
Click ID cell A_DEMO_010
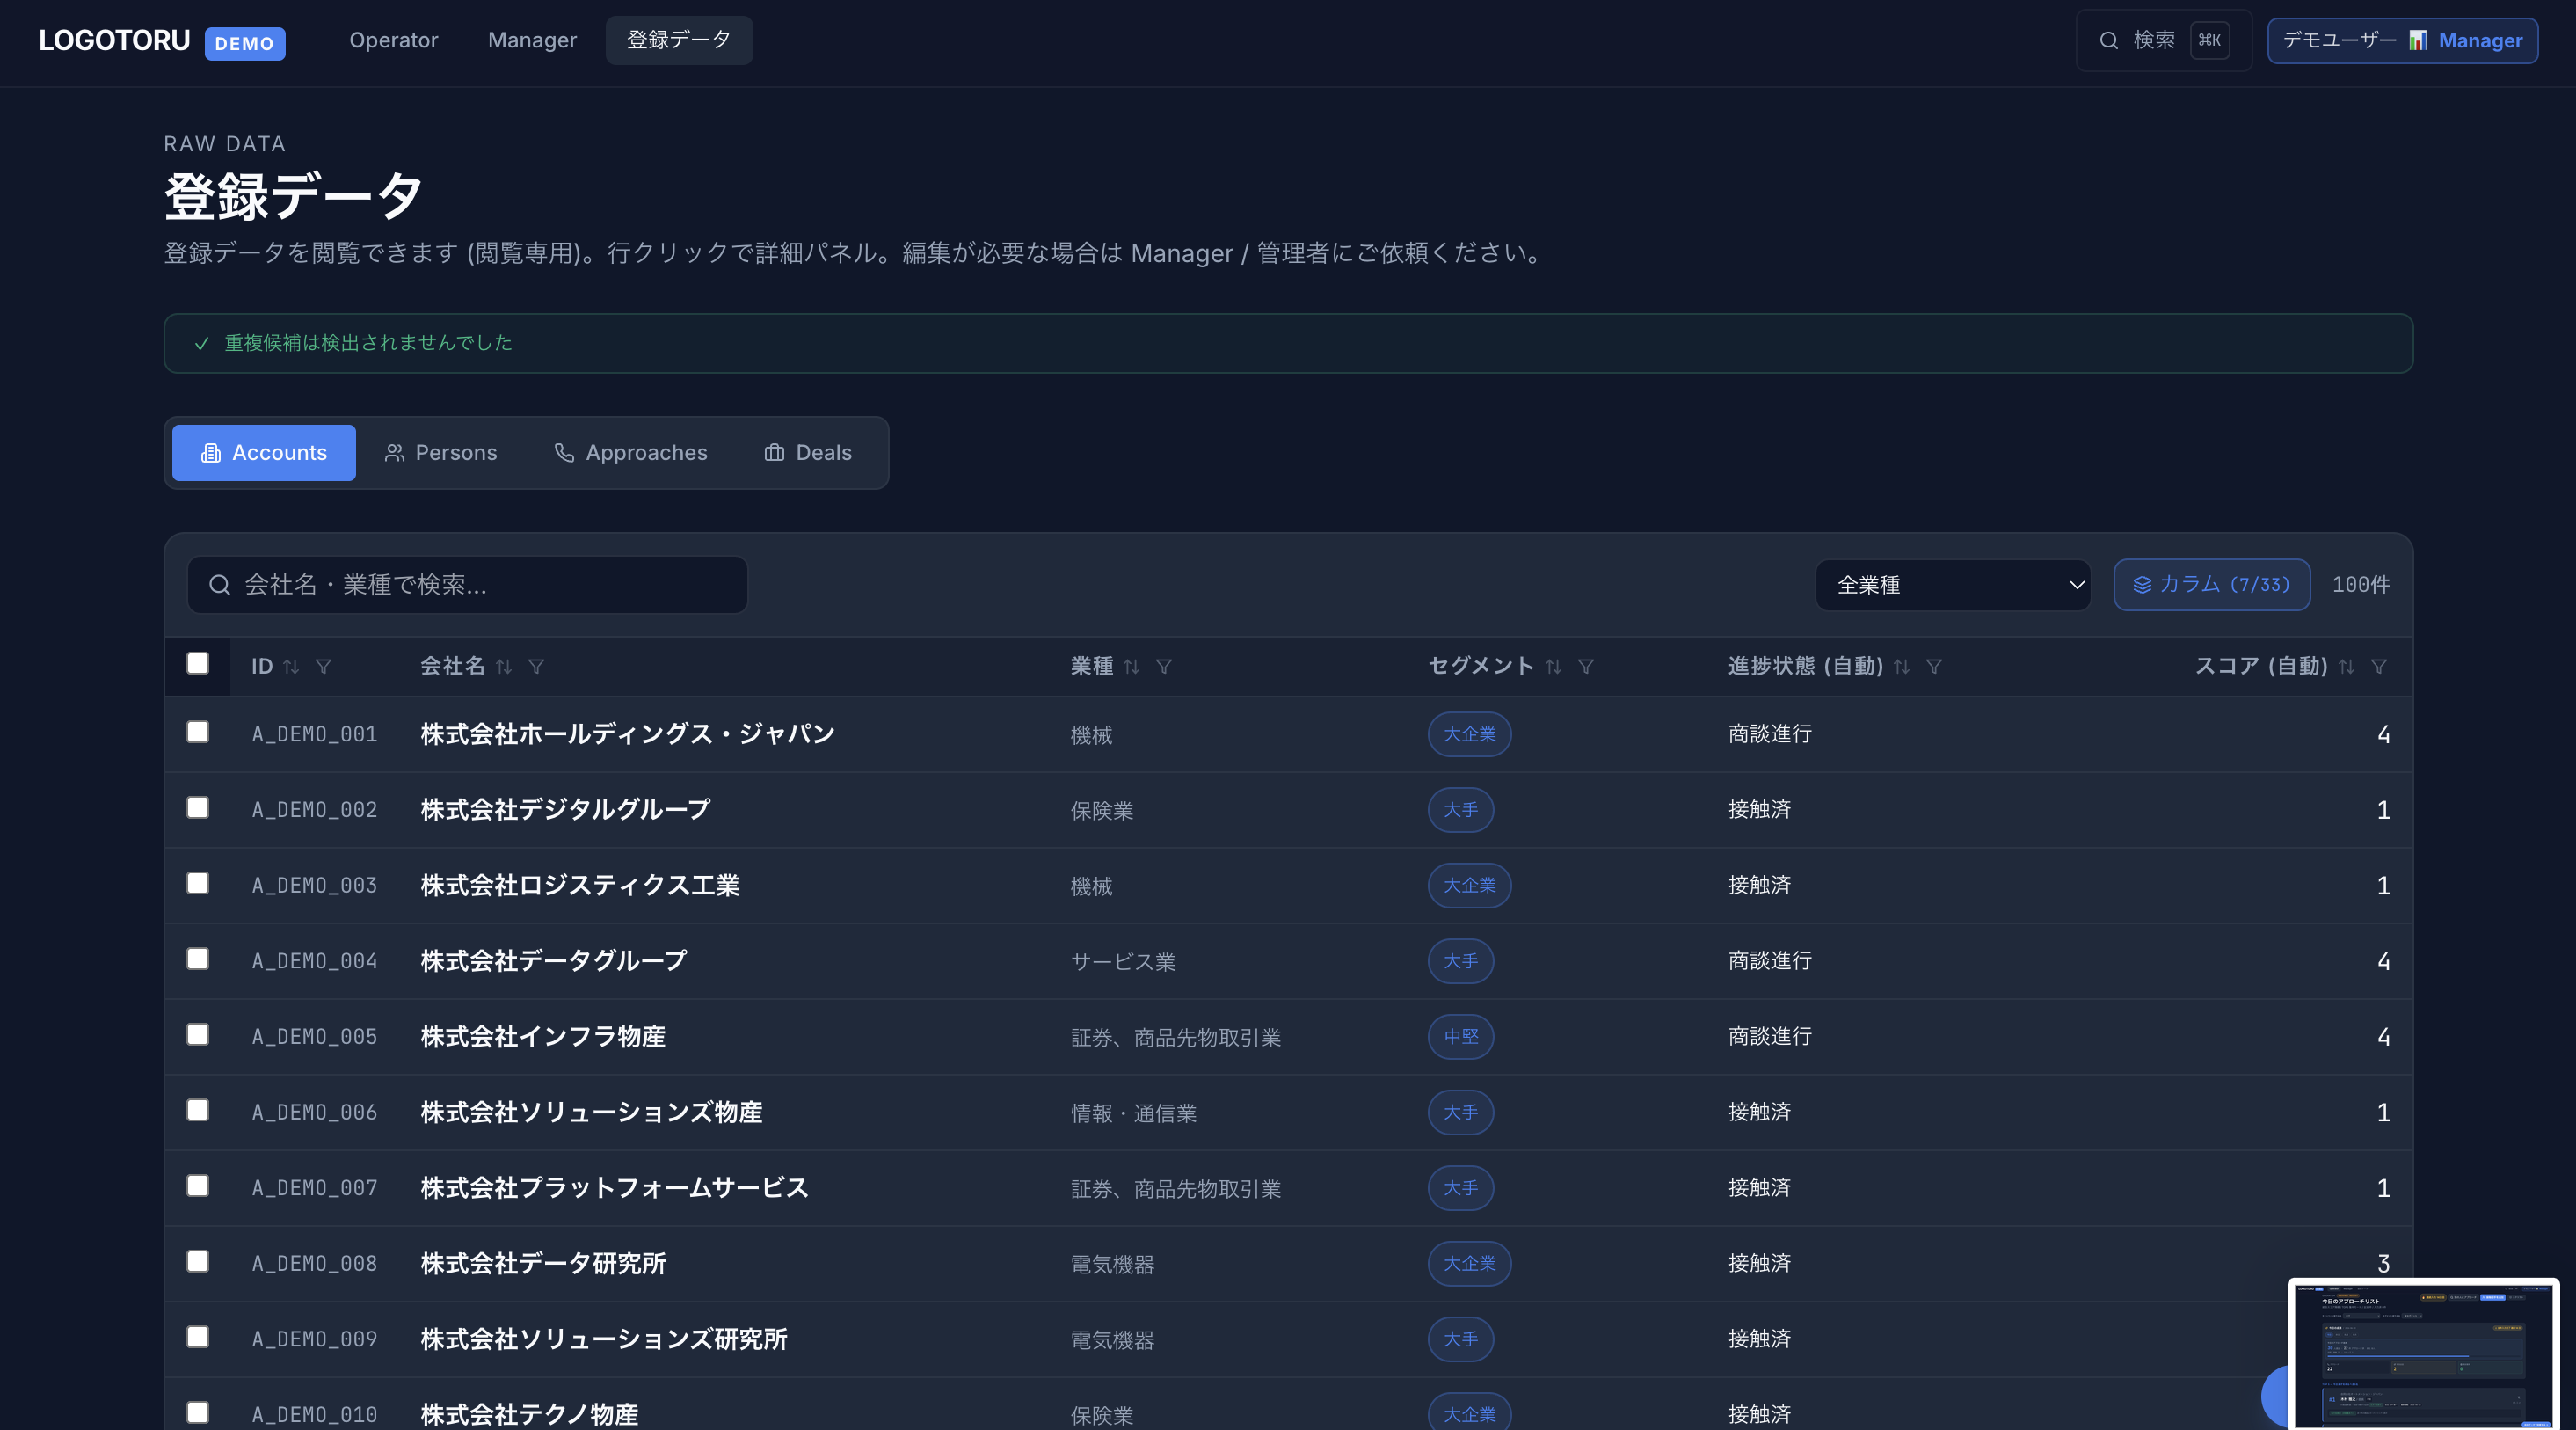click(x=314, y=1415)
